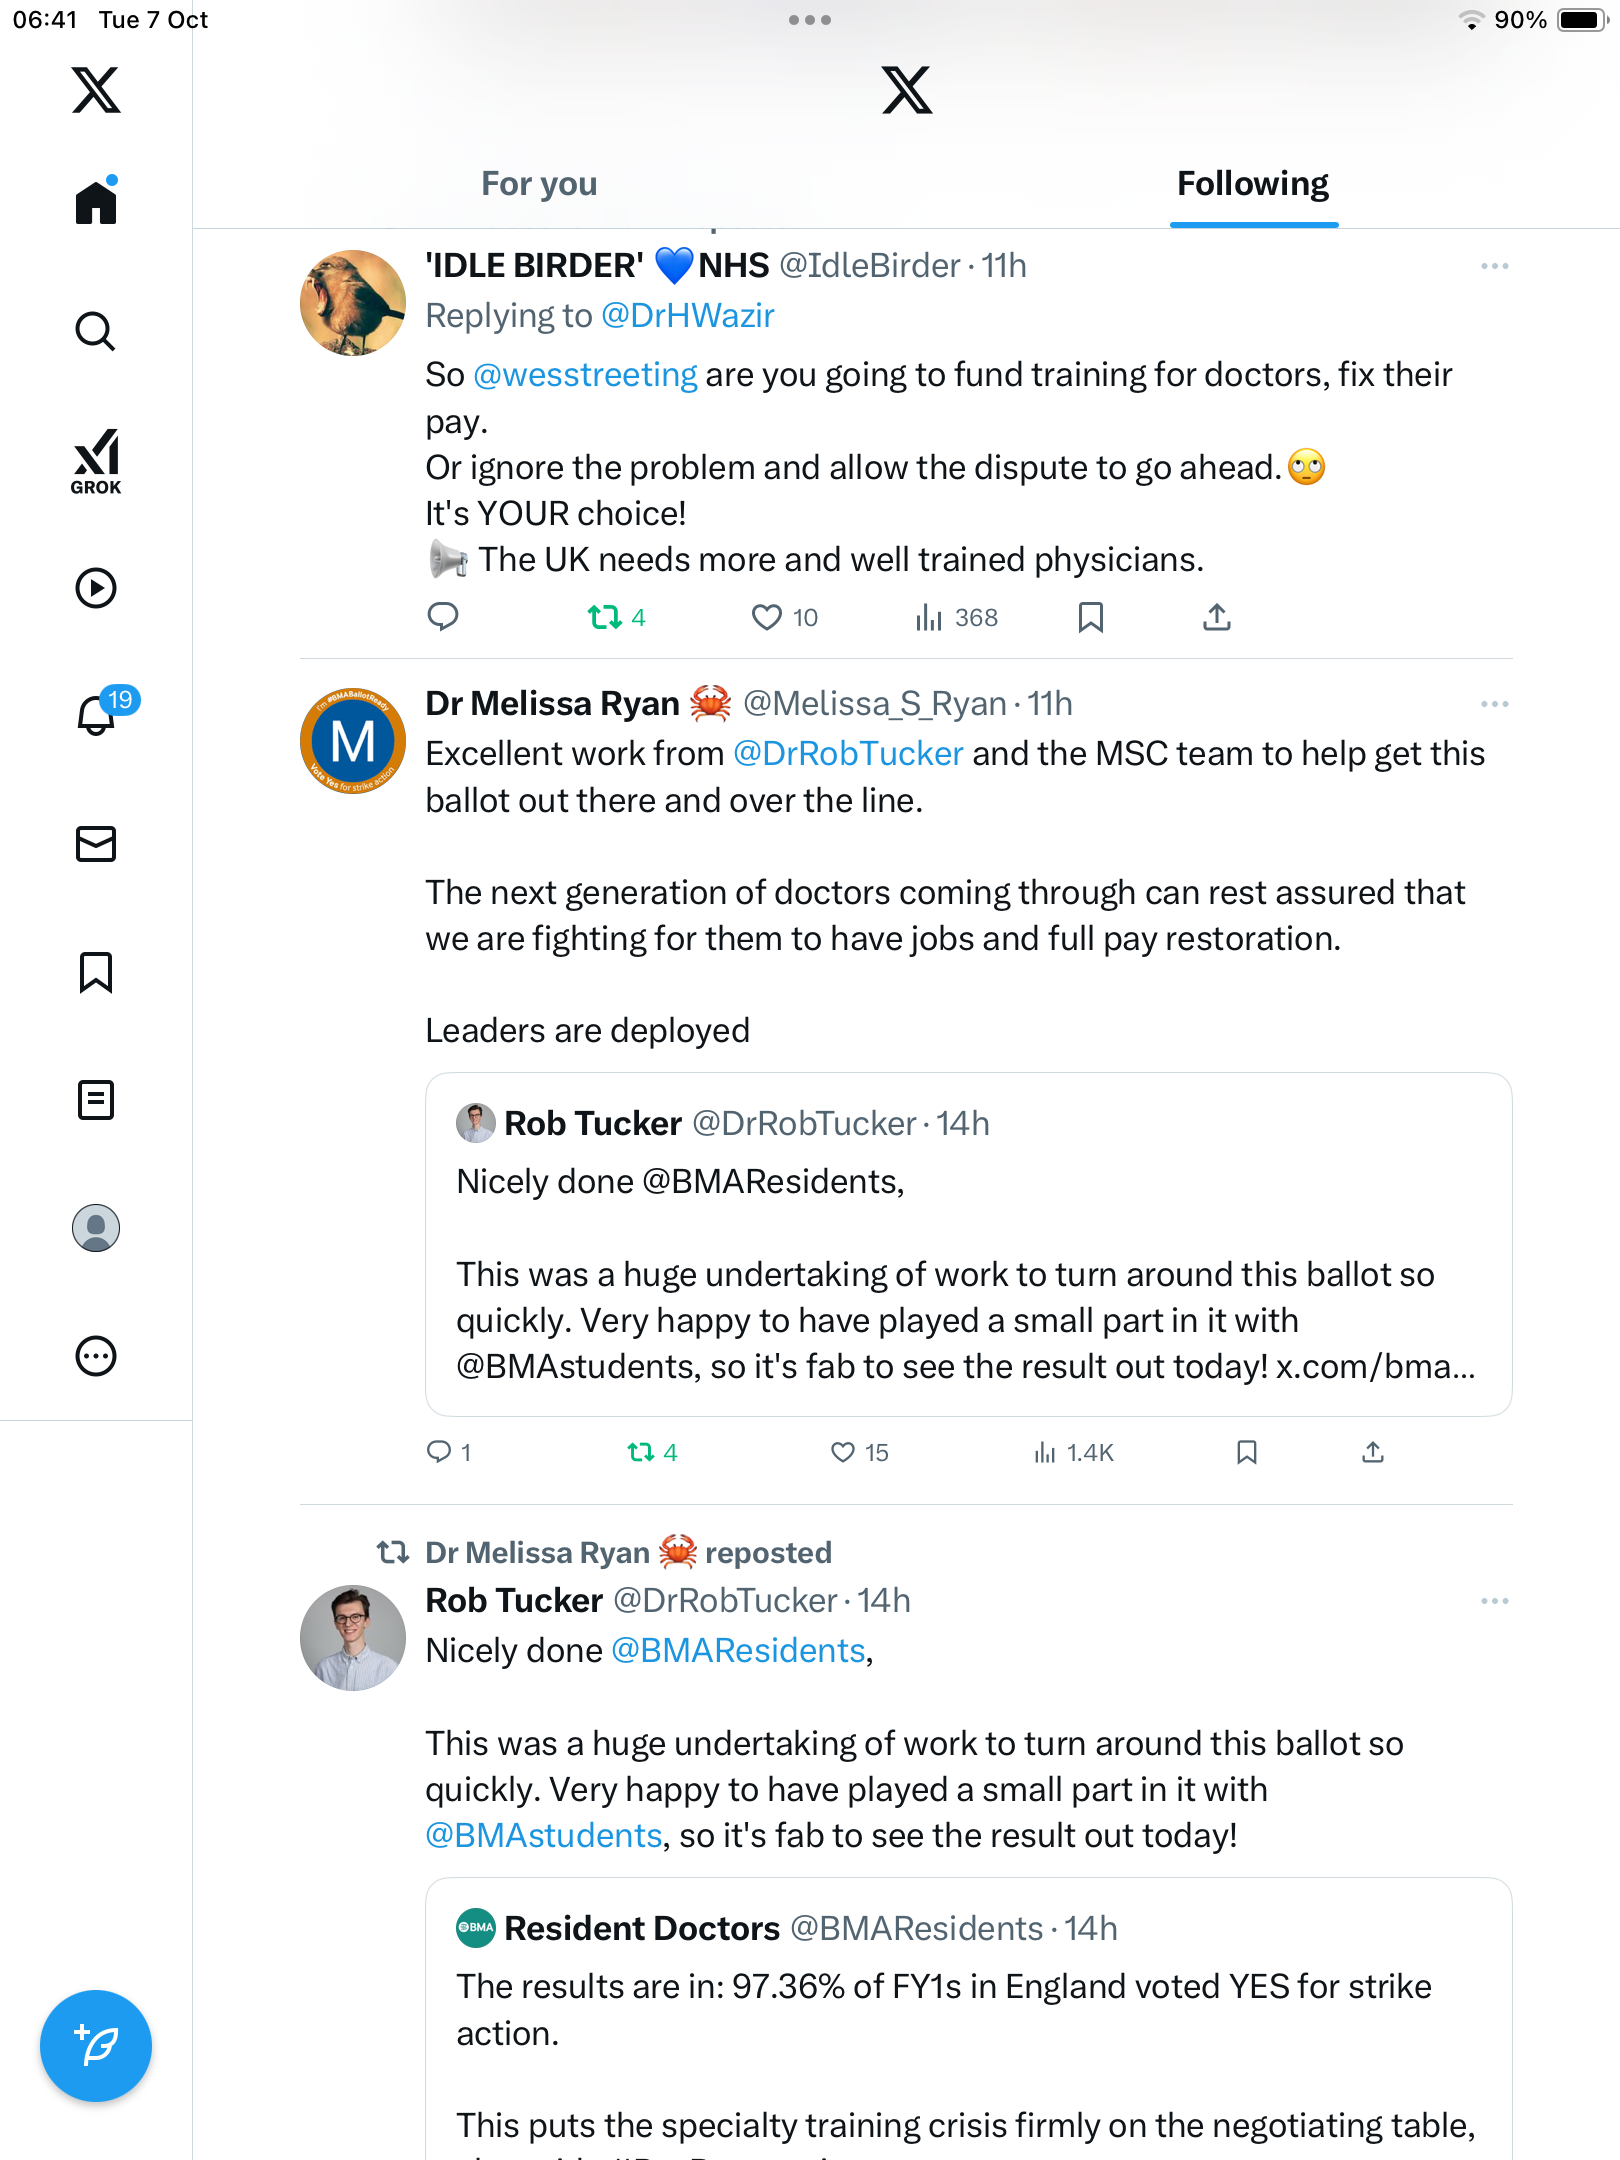Open the video play sidebar icon
Image resolution: width=1620 pixels, height=2160 pixels.
pos(96,588)
